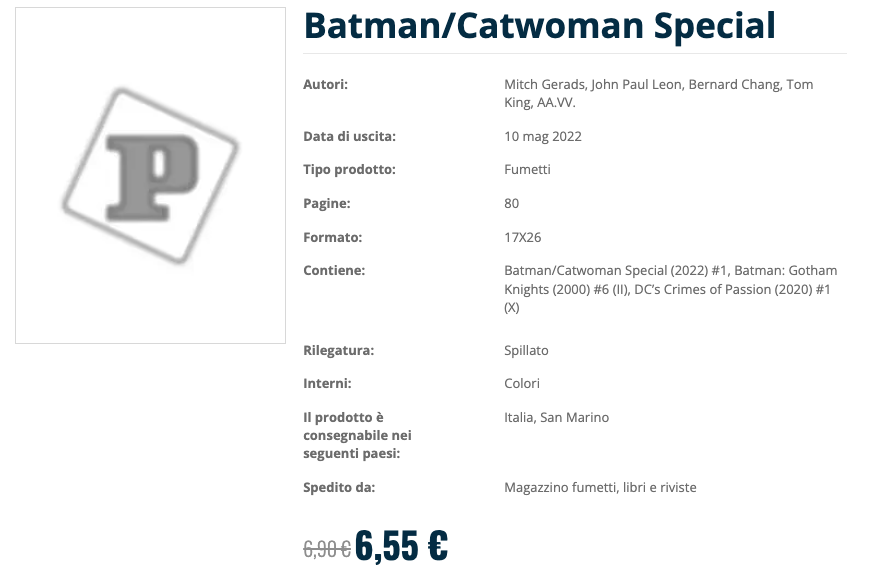Click the AA.VV. author entry
The width and height of the screenshot is (873, 588).
pyautogui.click(x=556, y=103)
